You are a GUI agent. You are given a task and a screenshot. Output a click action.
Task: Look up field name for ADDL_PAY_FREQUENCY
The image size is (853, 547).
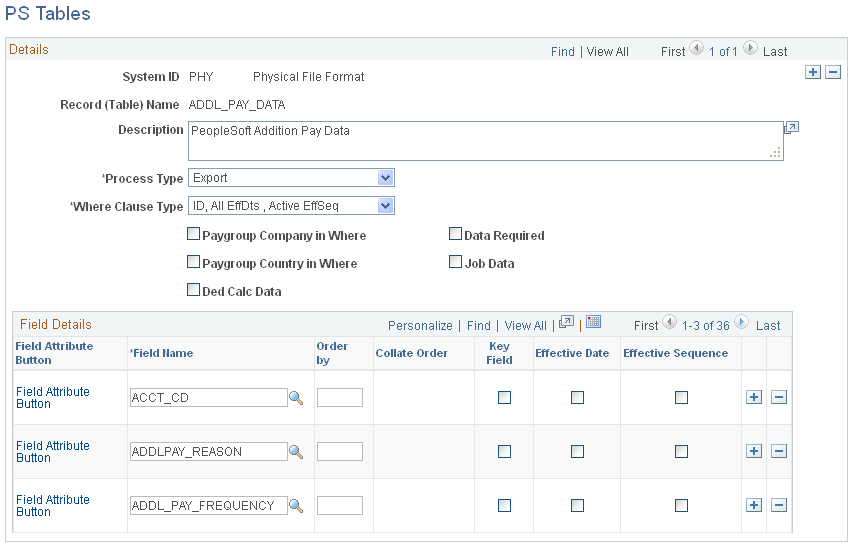(x=296, y=506)
